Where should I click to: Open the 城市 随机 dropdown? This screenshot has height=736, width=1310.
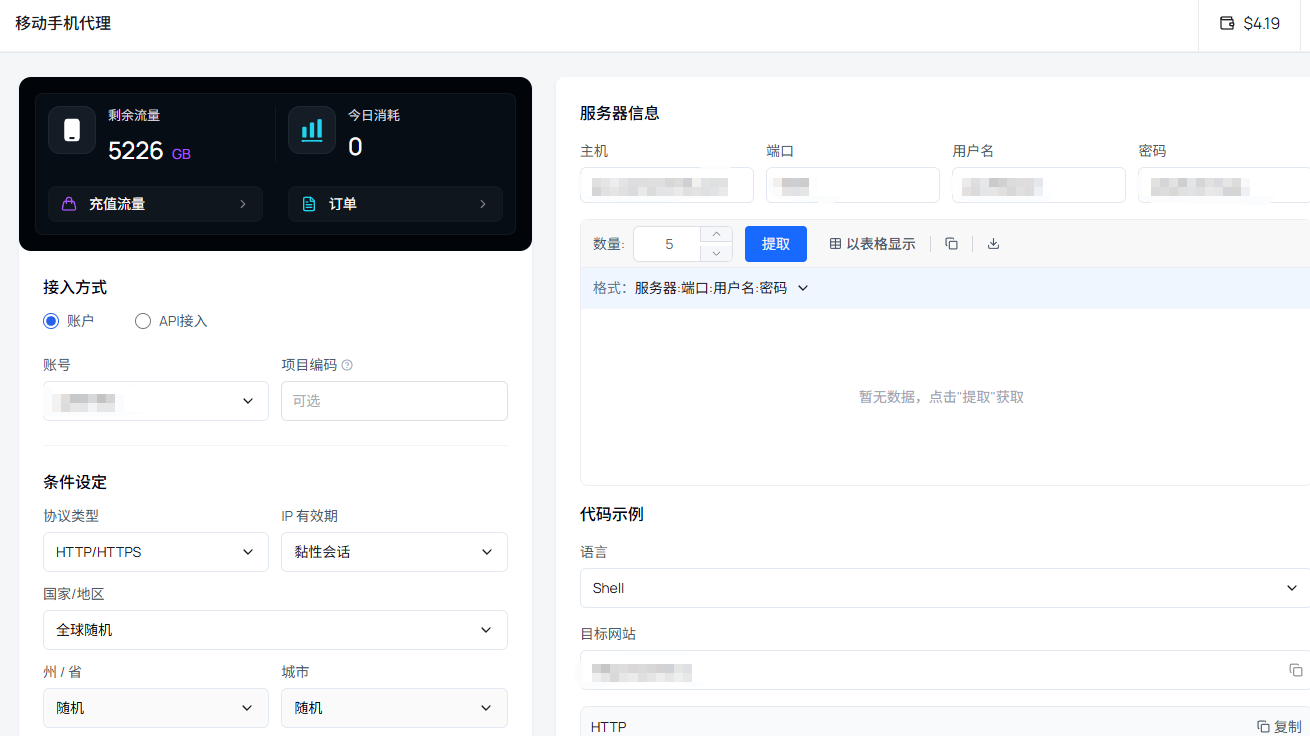(394, 708)
